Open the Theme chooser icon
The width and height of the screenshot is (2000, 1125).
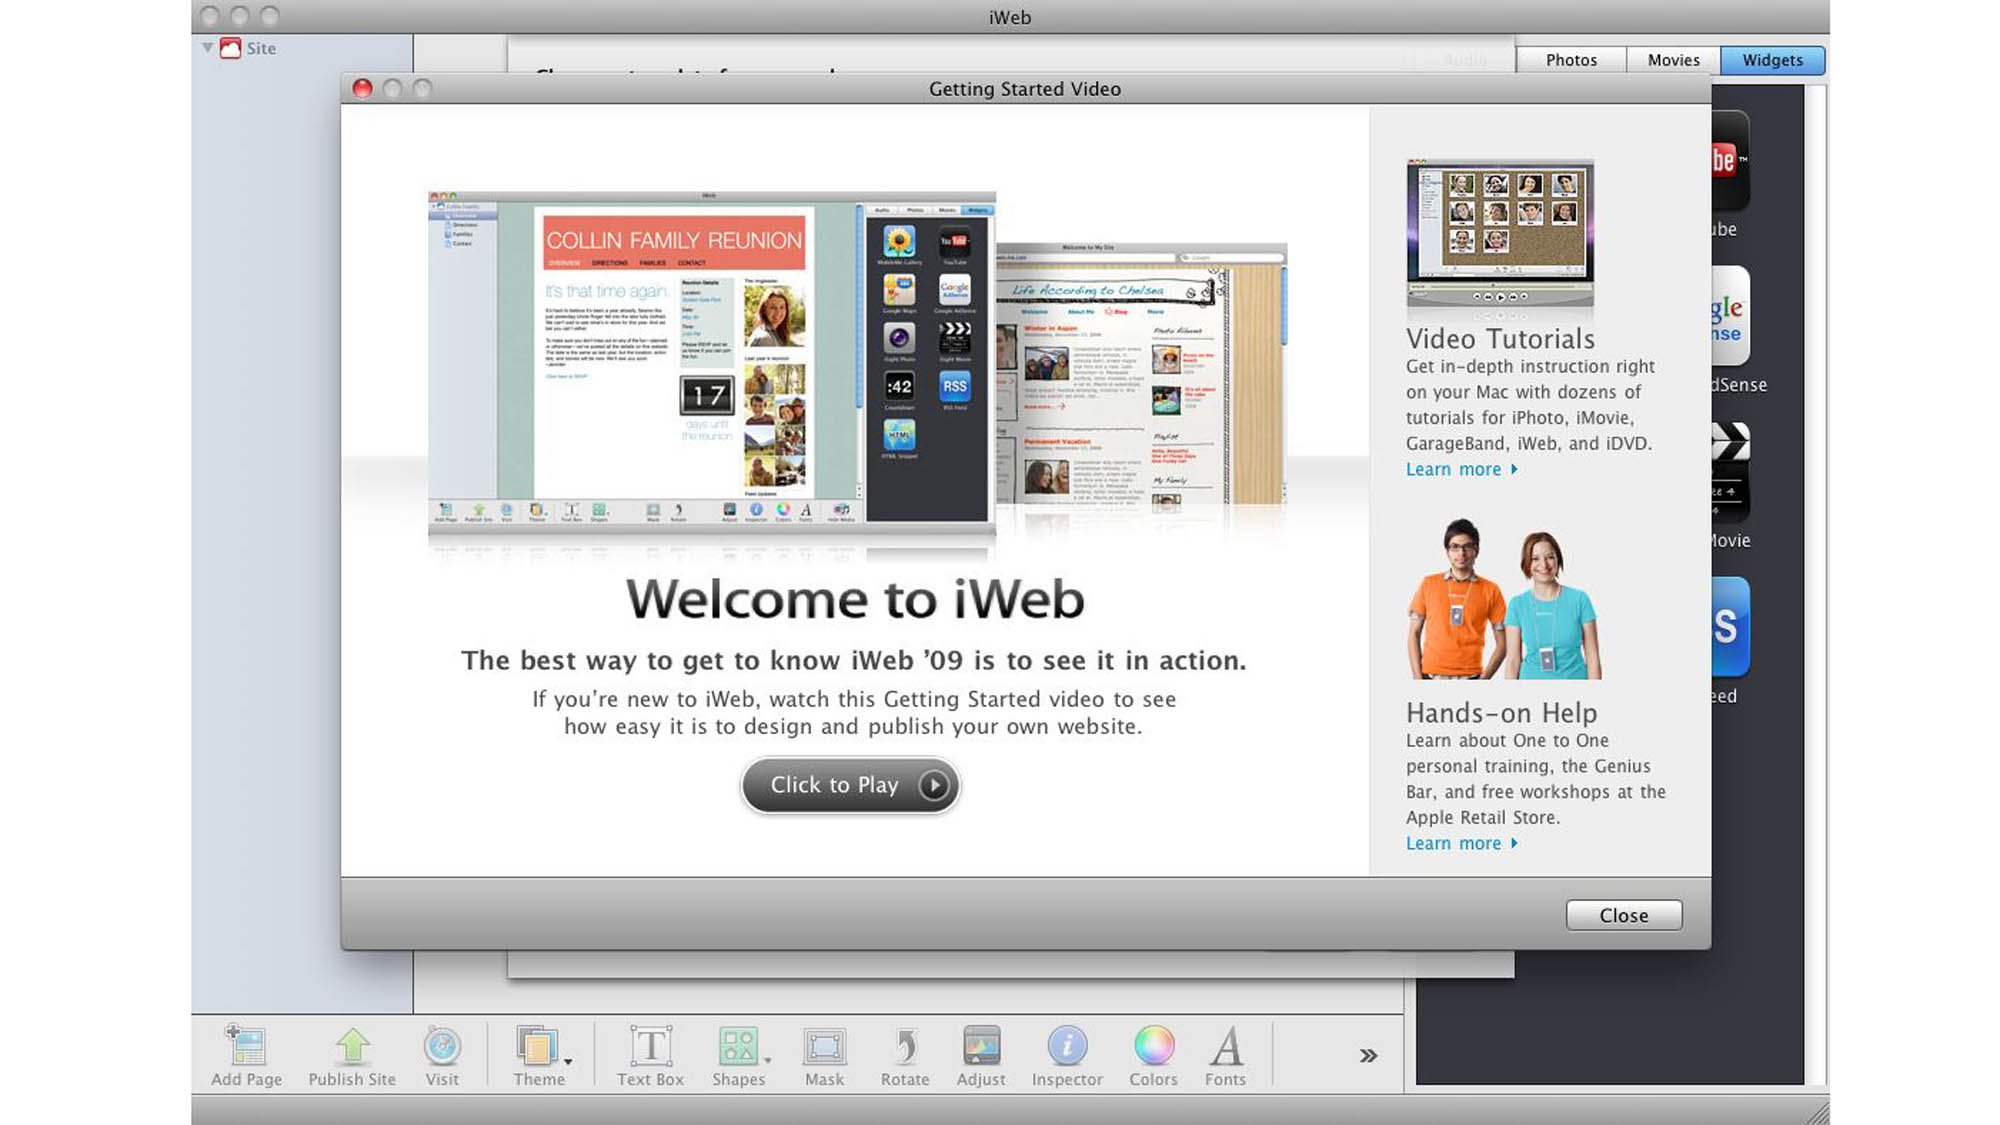pyautogui.click(x=536, y=1046)
